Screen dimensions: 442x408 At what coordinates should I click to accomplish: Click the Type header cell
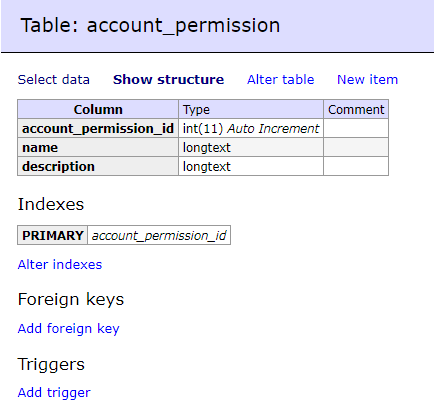tap(251, 109)
